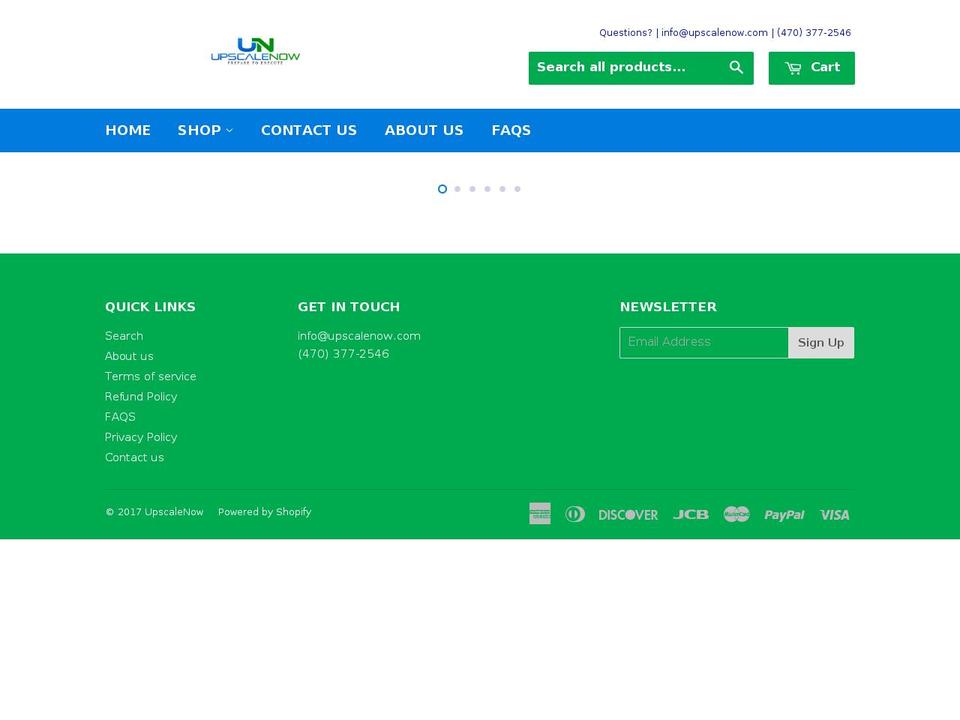Click the PayPal payment icon

[x=784, y=514]
